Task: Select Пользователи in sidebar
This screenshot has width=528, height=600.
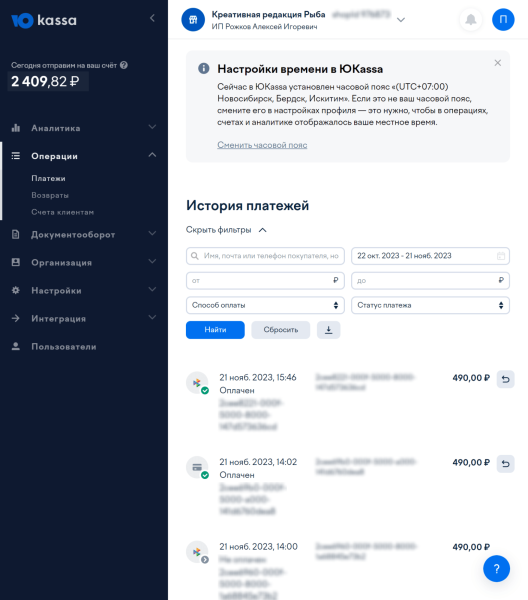Action: [64, 347]
